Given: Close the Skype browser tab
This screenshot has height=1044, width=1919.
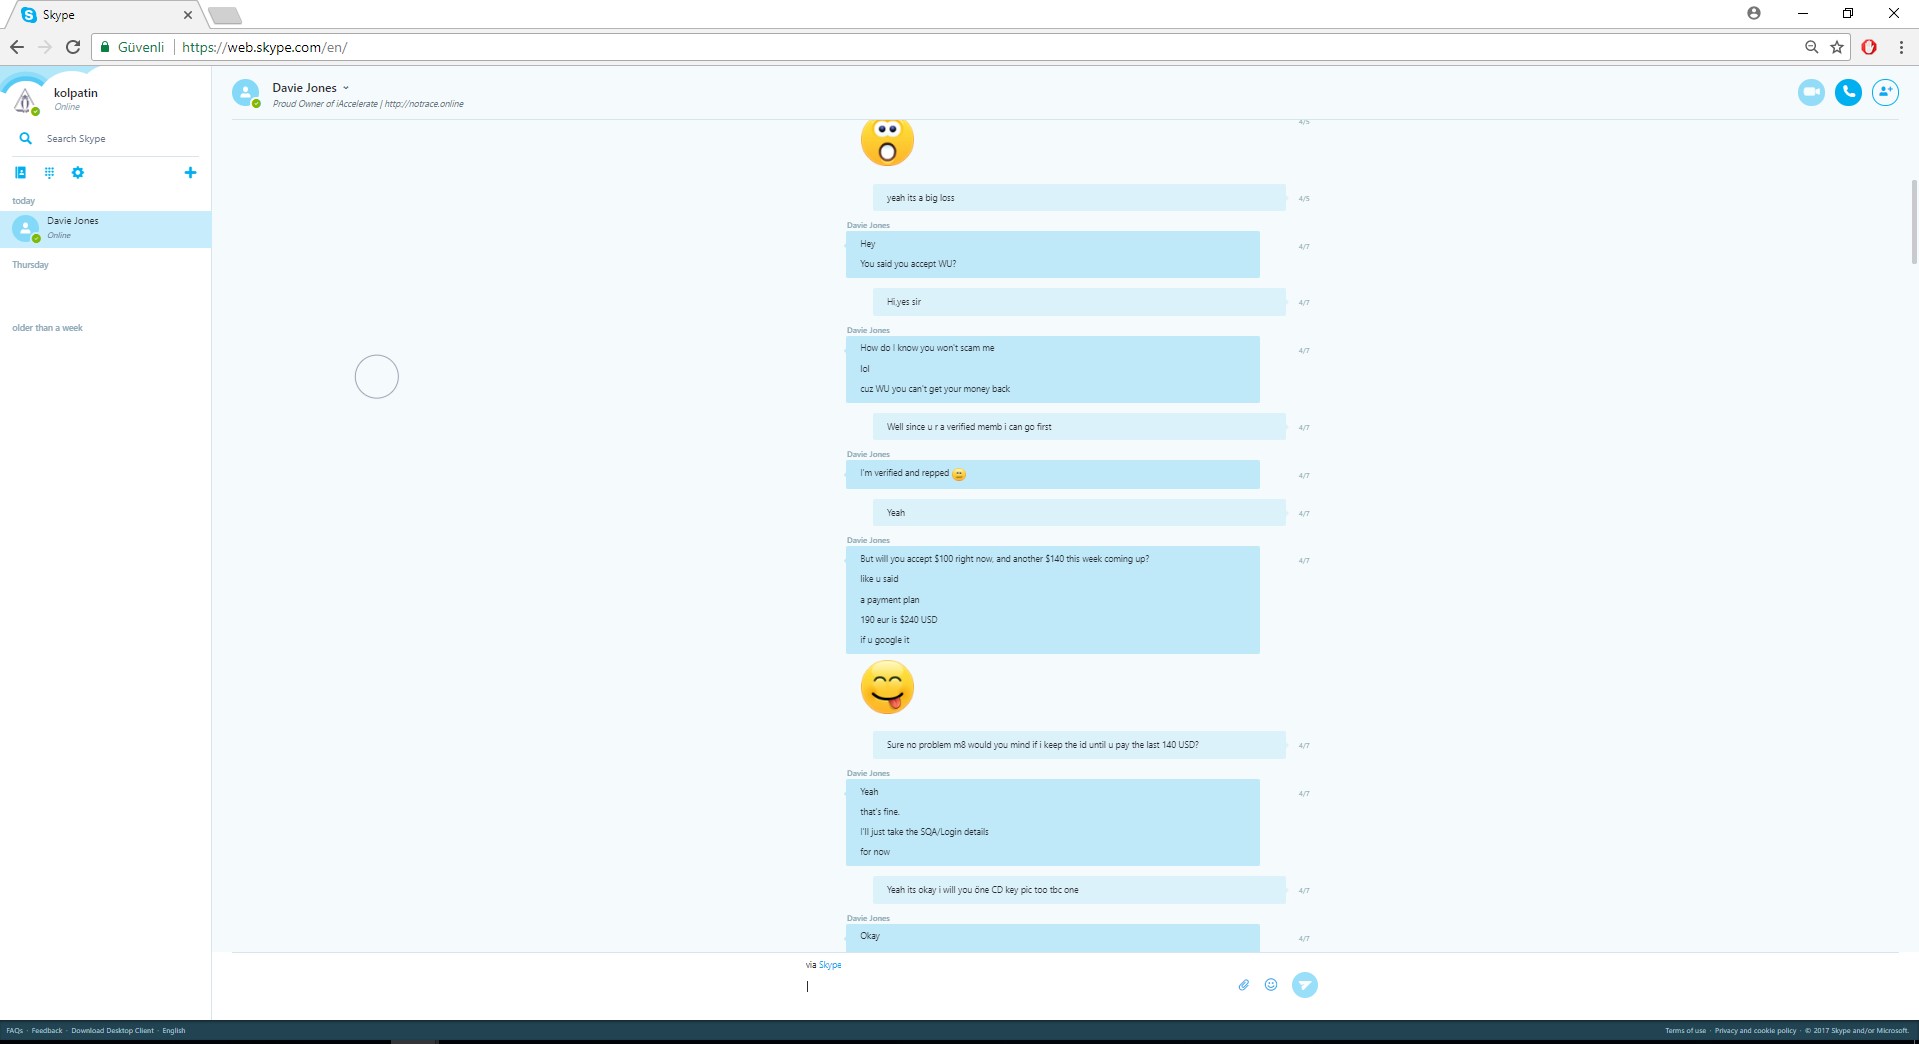Looking at the screenshot, I should coord(187,15).
